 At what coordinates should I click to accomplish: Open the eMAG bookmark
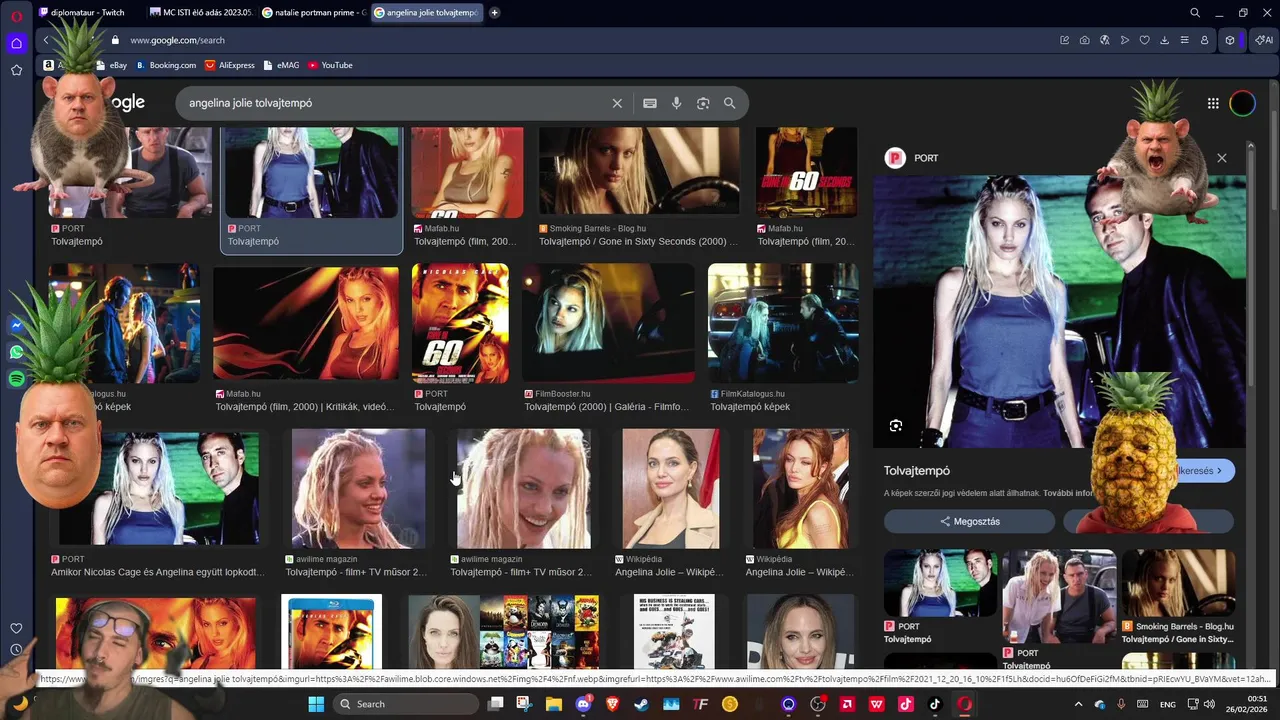point(281,65)
